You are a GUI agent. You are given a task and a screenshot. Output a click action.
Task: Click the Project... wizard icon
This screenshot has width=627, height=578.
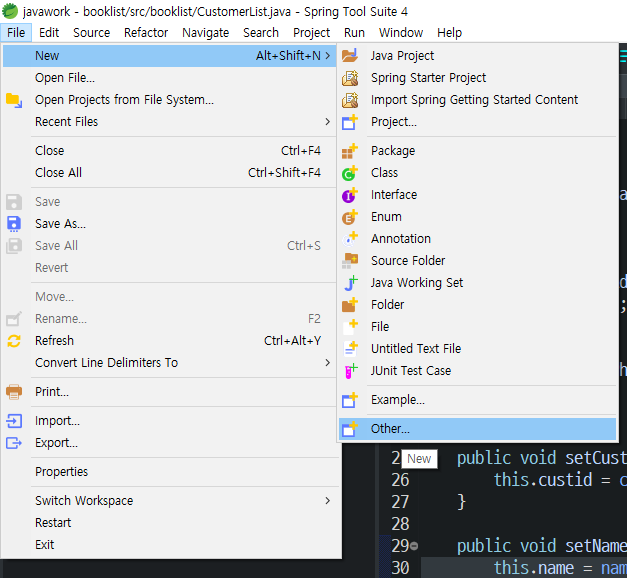tap(350, 122)
